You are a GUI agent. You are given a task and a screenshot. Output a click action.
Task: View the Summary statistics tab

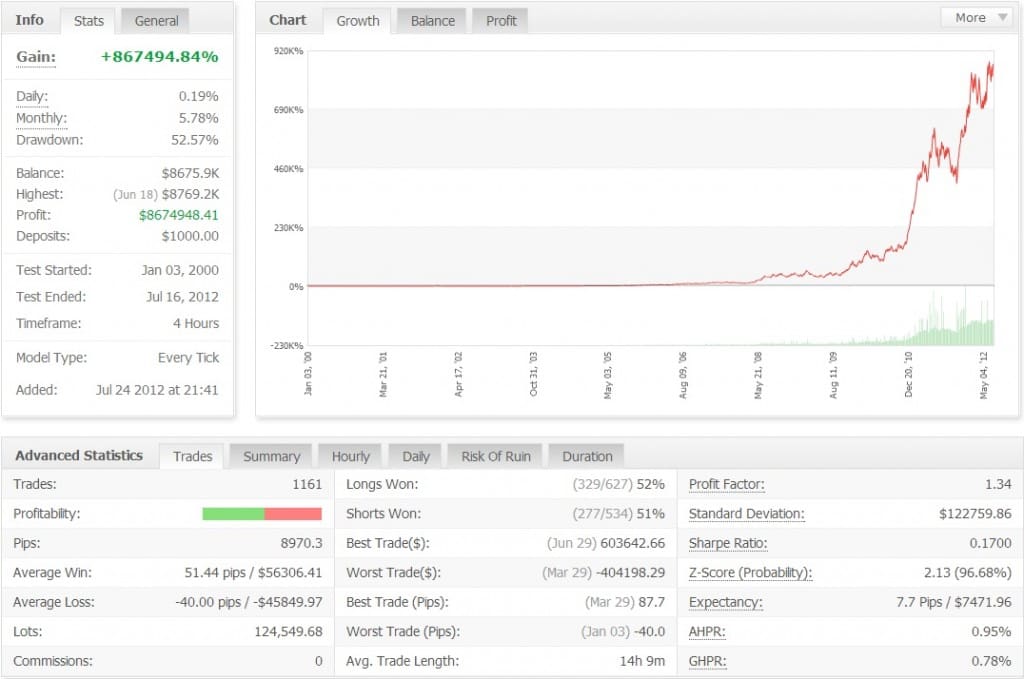272,456
